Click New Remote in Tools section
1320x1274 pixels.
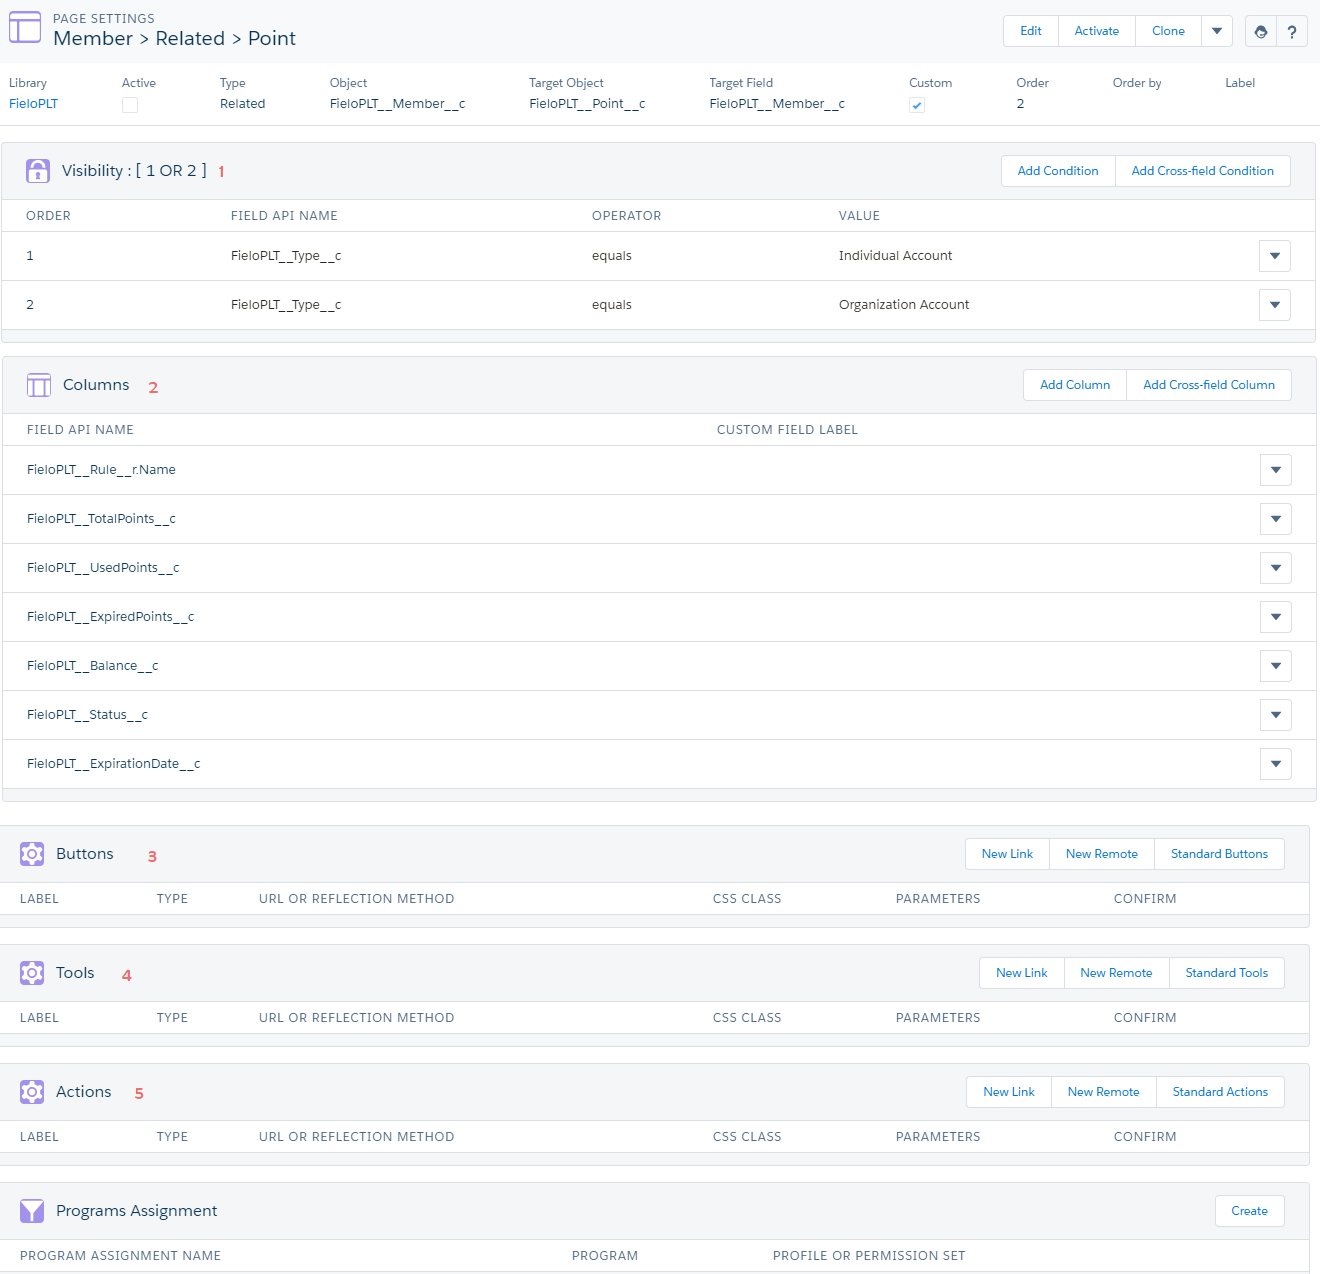point(1117,973)
